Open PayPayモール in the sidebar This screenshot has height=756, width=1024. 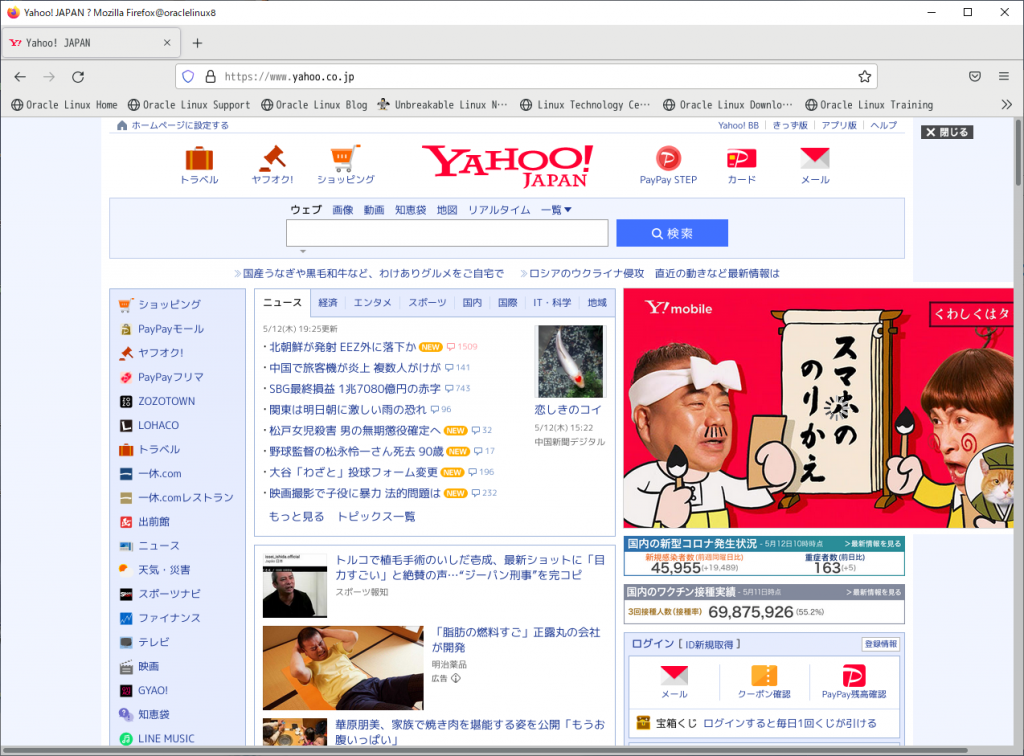click(x=170, y=329)
